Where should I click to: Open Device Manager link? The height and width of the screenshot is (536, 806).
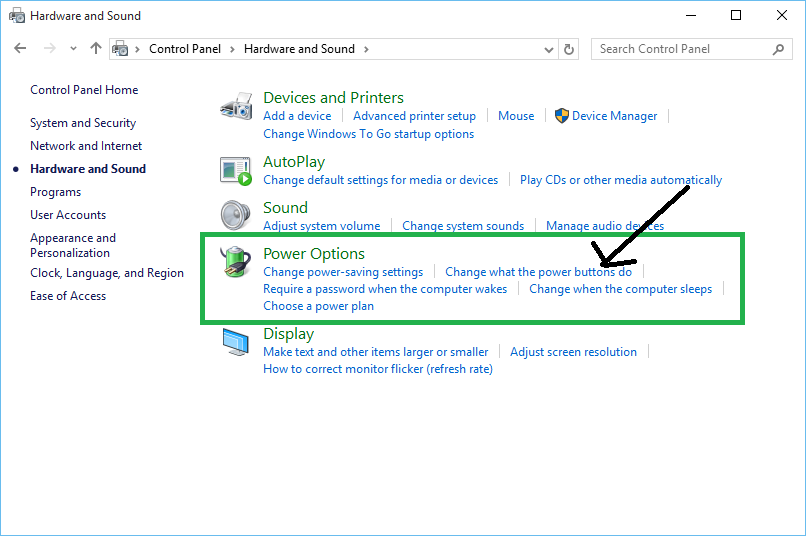coord(614,116)
